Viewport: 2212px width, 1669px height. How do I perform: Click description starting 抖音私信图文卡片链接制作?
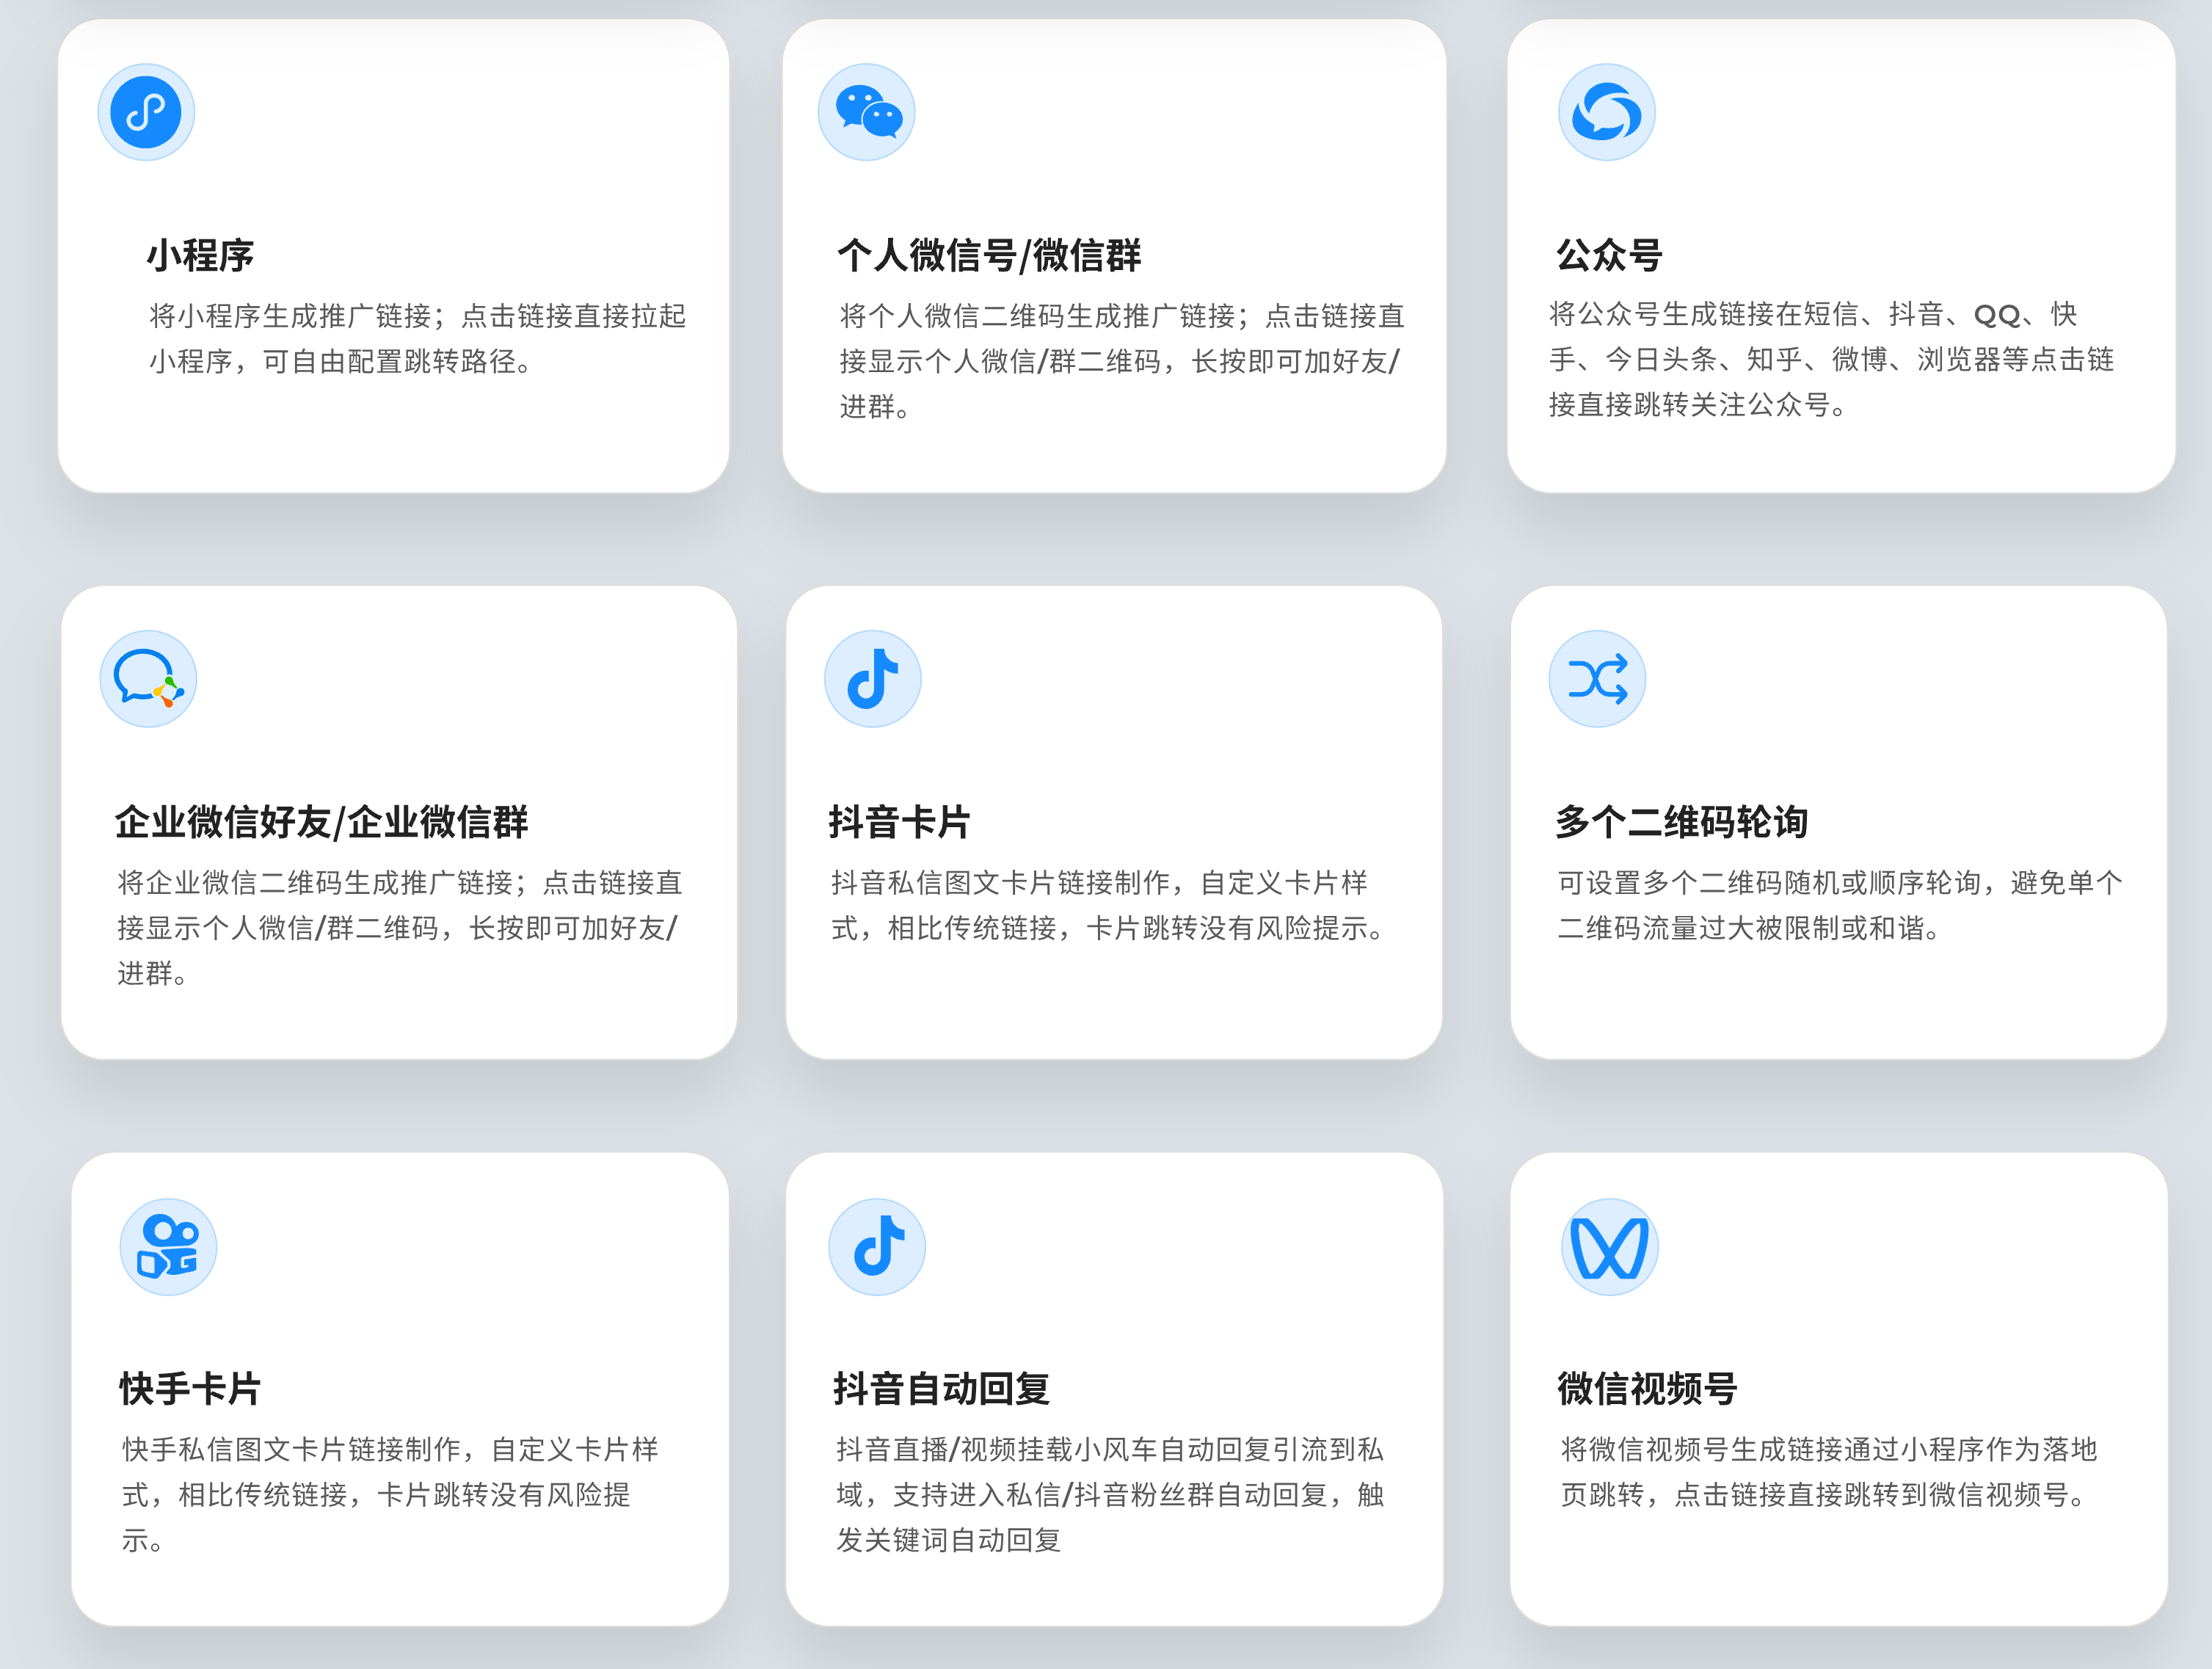tap(1109, 905)
